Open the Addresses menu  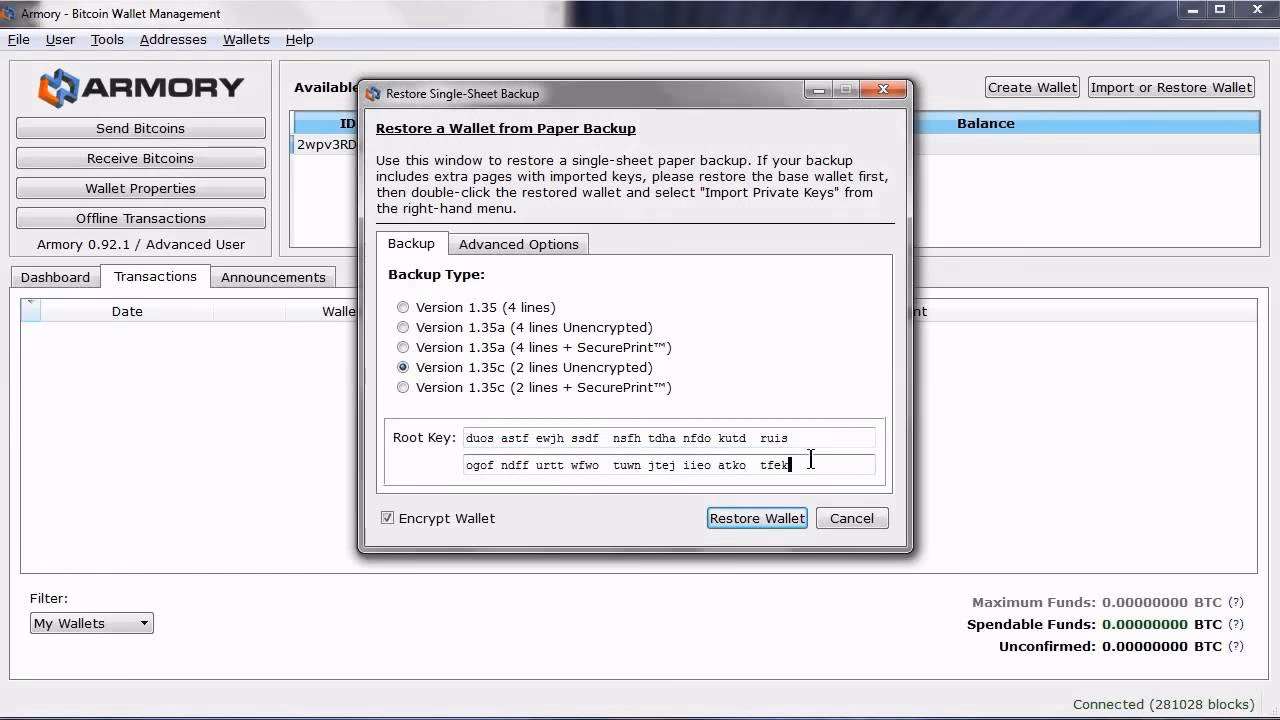[173, 40]
